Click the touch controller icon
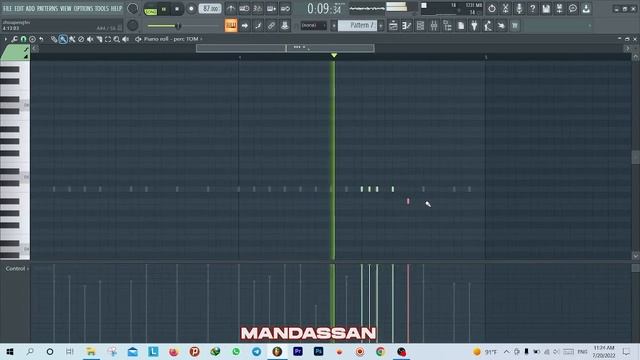The image size is (640, 360). (501, 26)
